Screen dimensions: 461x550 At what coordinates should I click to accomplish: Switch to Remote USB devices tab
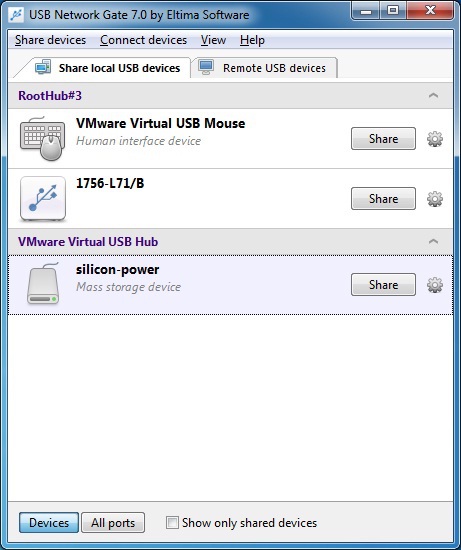(x=265, y=68)
